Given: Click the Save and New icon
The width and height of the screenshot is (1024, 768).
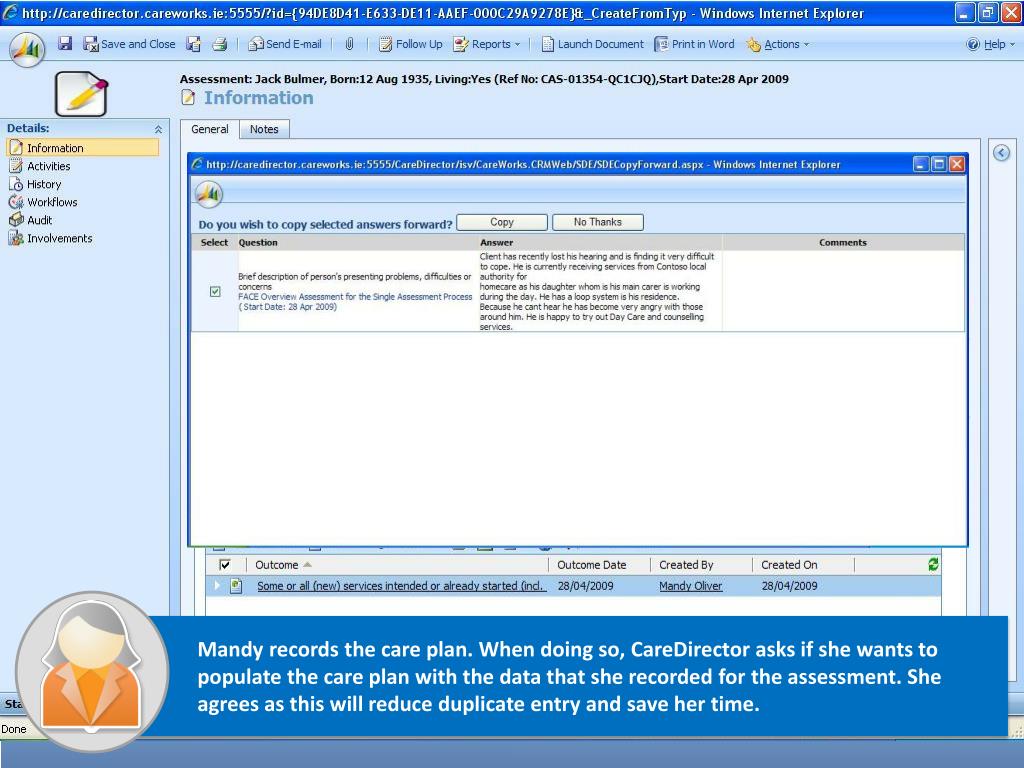Looking at the screenshot, I should [x=193, y=44].
